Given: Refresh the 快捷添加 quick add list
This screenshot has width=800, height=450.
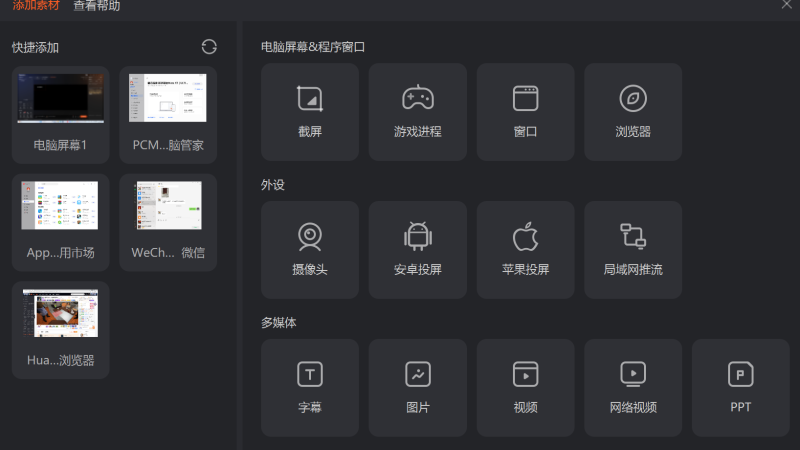Looking at the screenshot, I should click(x=209, y=47).
